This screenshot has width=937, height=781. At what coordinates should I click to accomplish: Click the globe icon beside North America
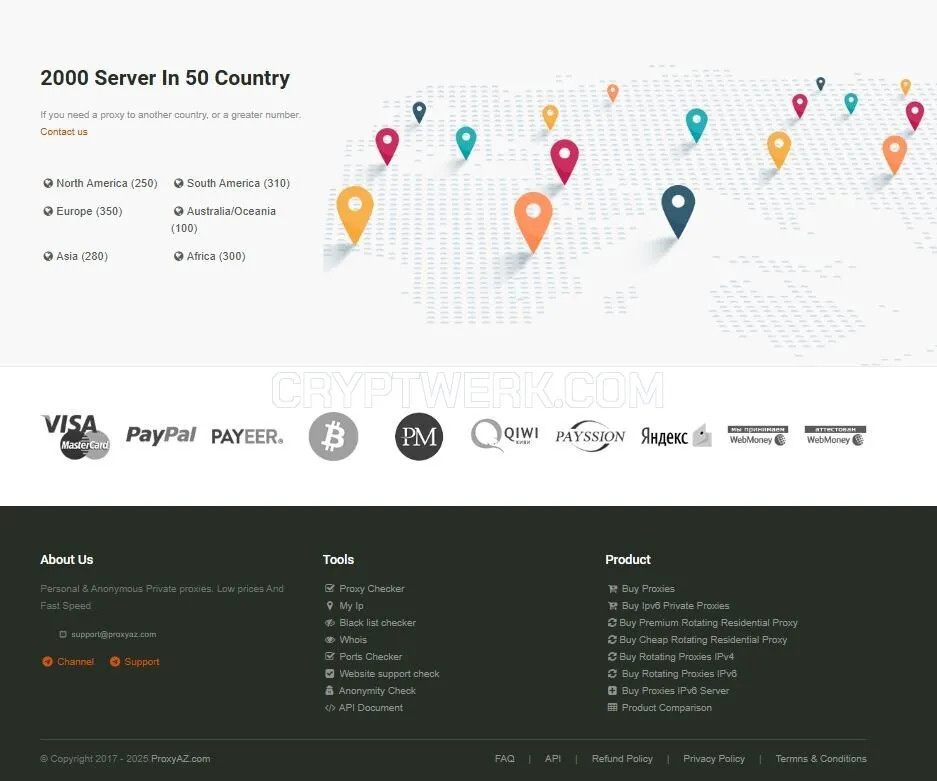(x=48, y=183)
